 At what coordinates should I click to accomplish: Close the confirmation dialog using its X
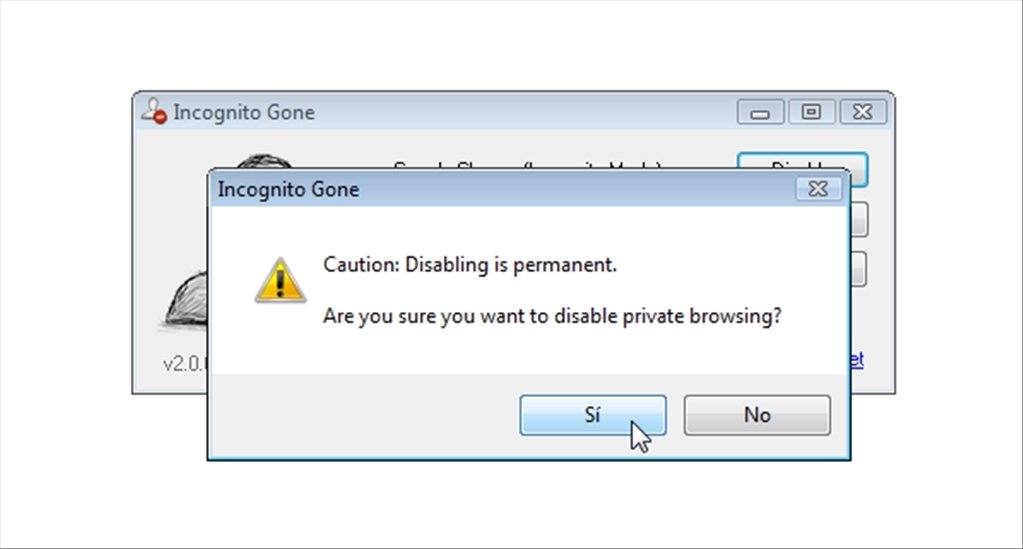tap(818, 189)
